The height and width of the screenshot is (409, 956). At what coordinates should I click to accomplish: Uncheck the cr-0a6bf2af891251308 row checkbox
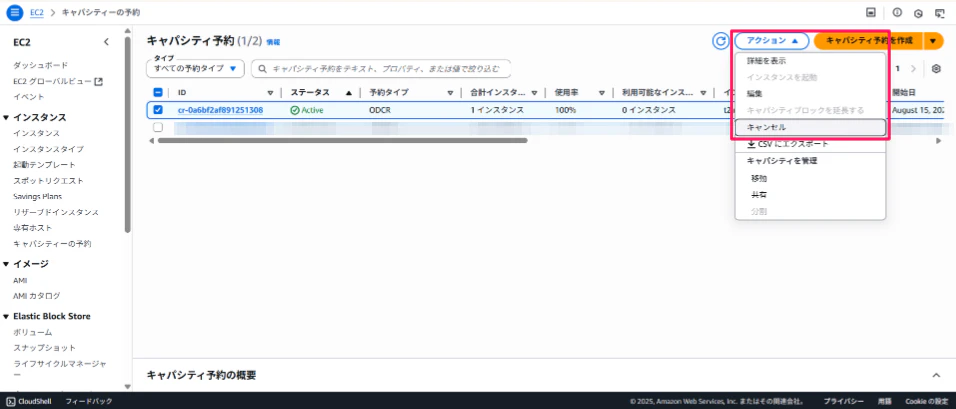[158, 110]
